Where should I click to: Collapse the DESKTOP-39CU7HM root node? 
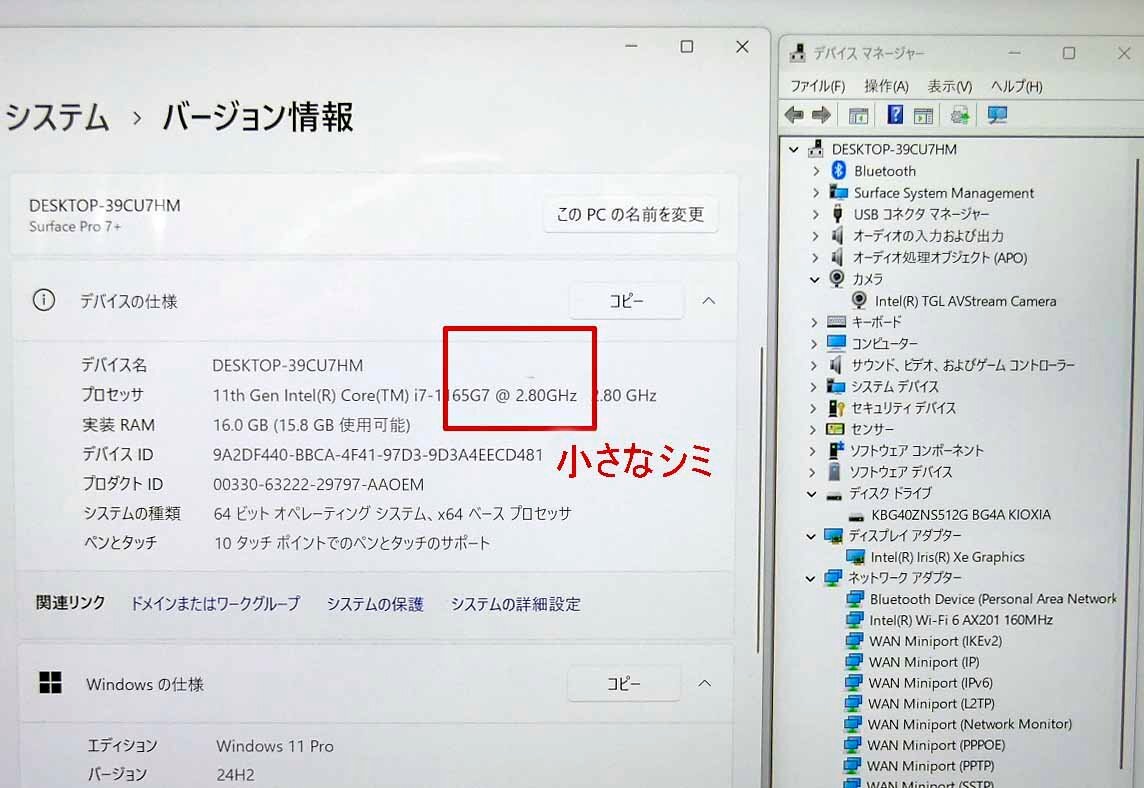(x=794, y=150)
